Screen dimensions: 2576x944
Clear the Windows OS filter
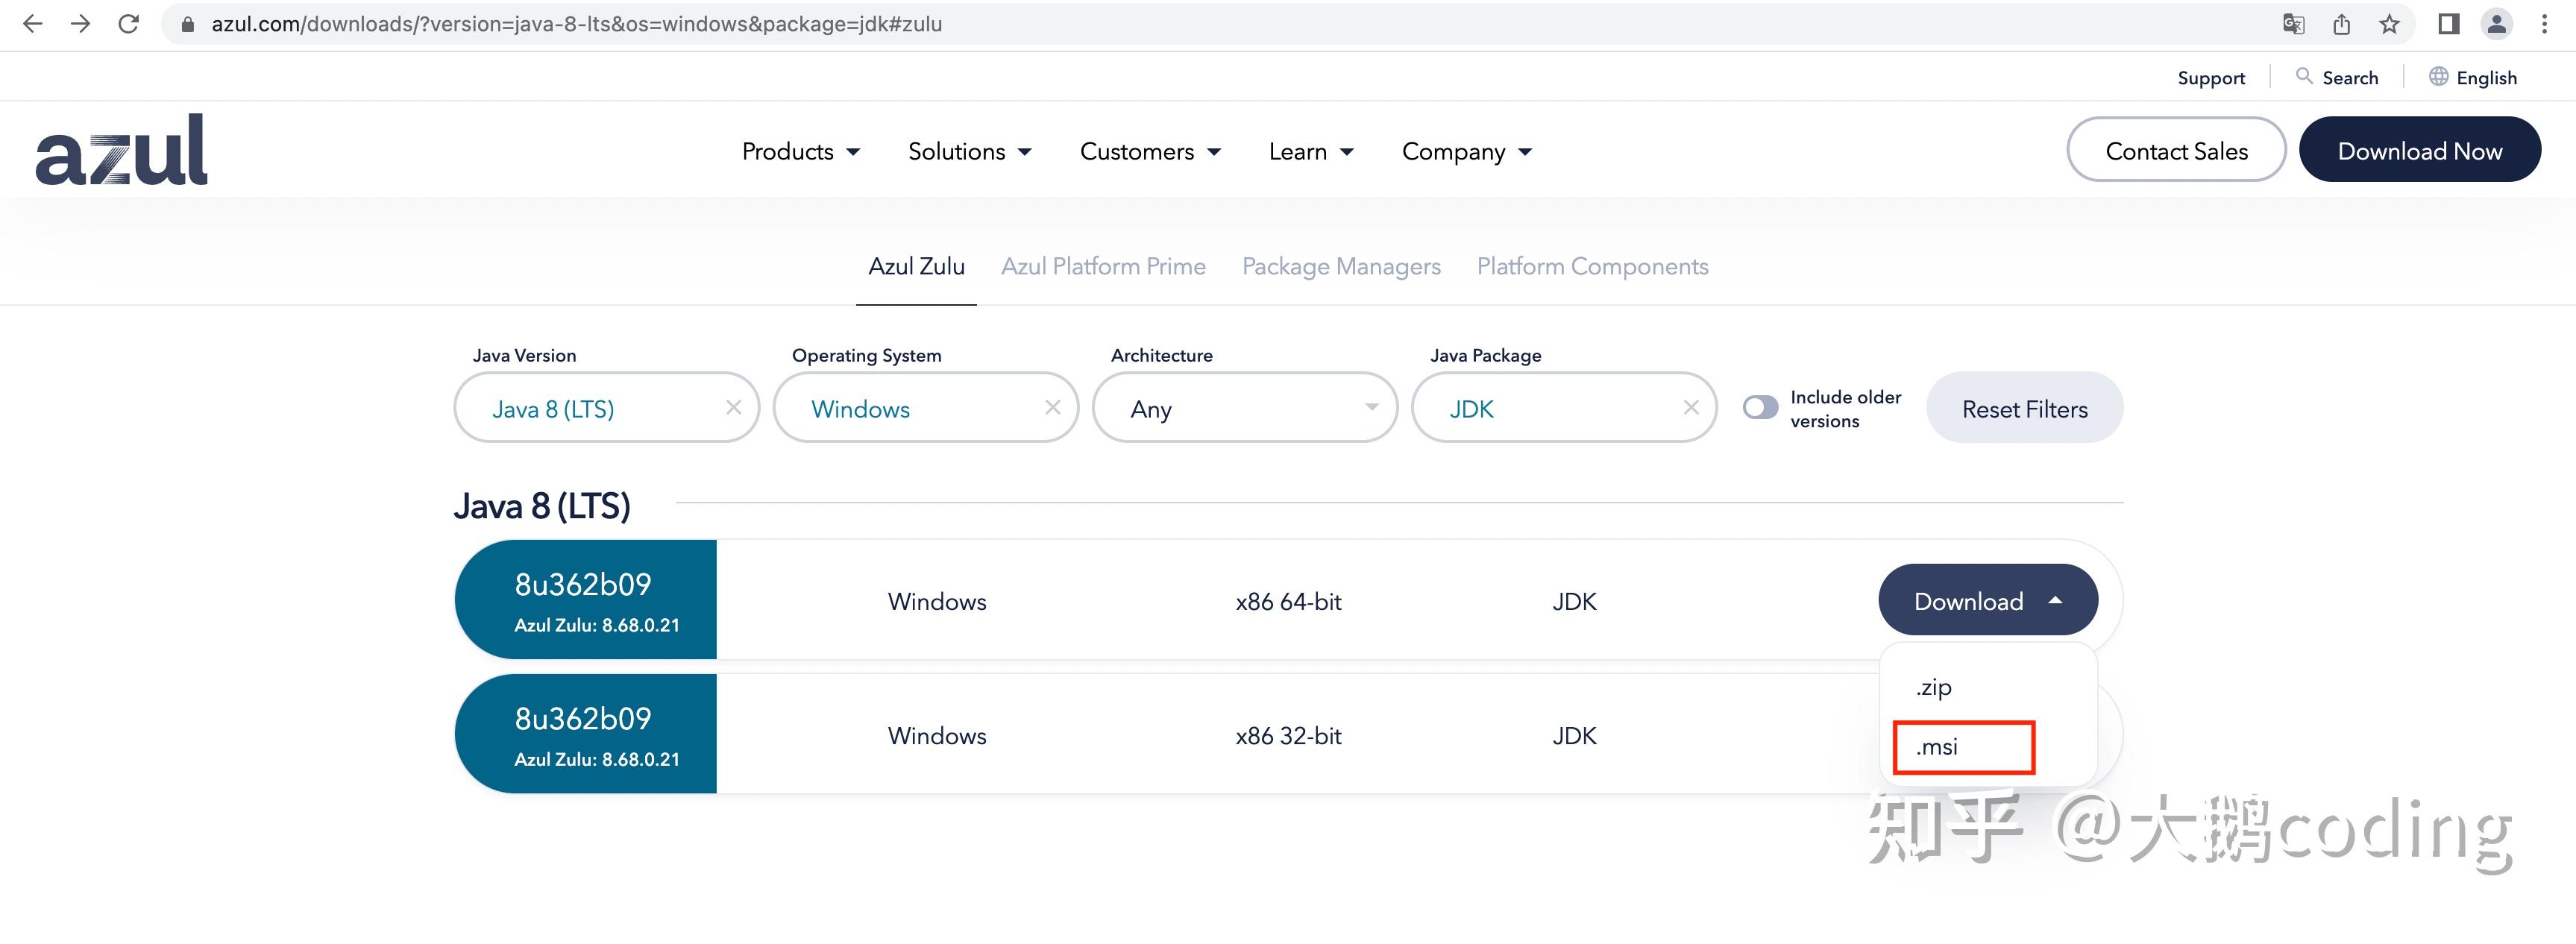point(1052,407)
